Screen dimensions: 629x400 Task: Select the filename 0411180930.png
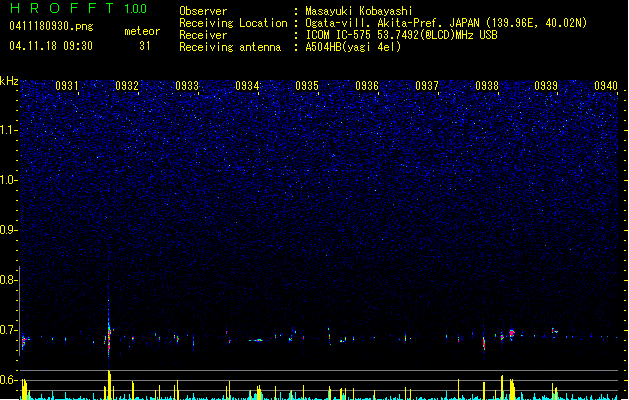coord(51,26)
